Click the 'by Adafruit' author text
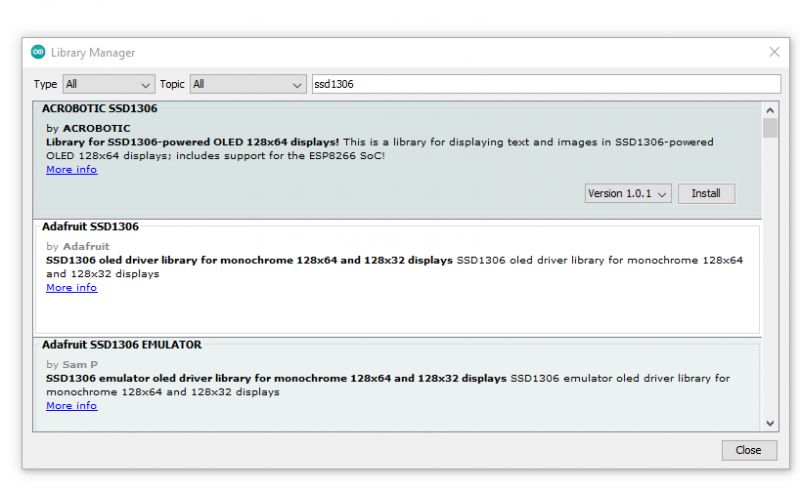Viewport: 800px width, 490px height. 78,246
